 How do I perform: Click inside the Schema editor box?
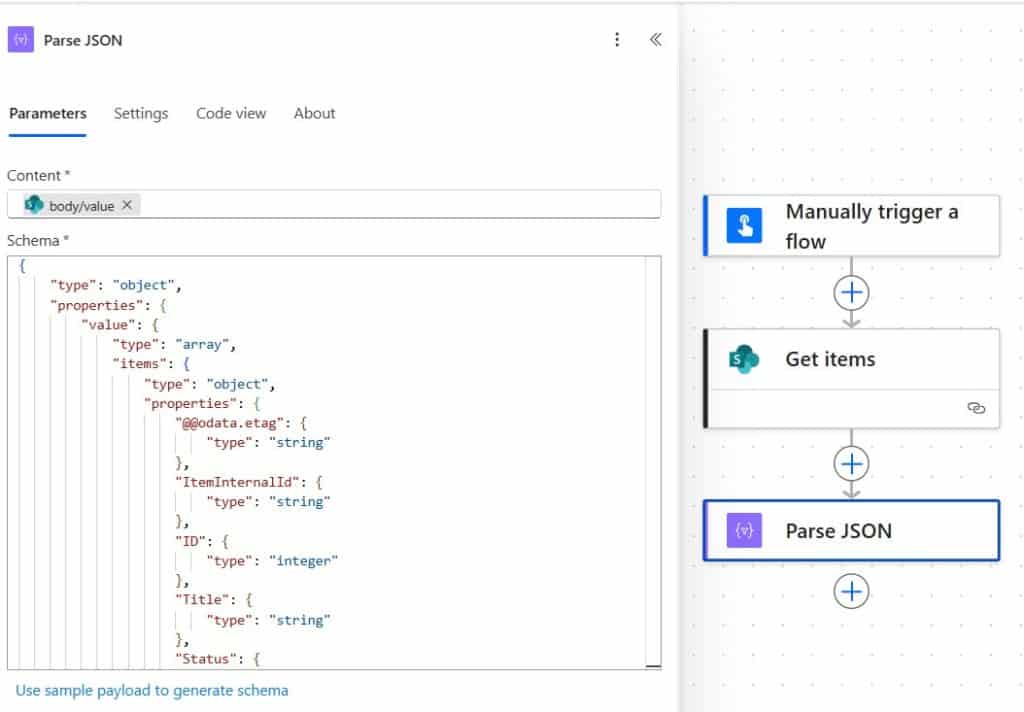334,462
